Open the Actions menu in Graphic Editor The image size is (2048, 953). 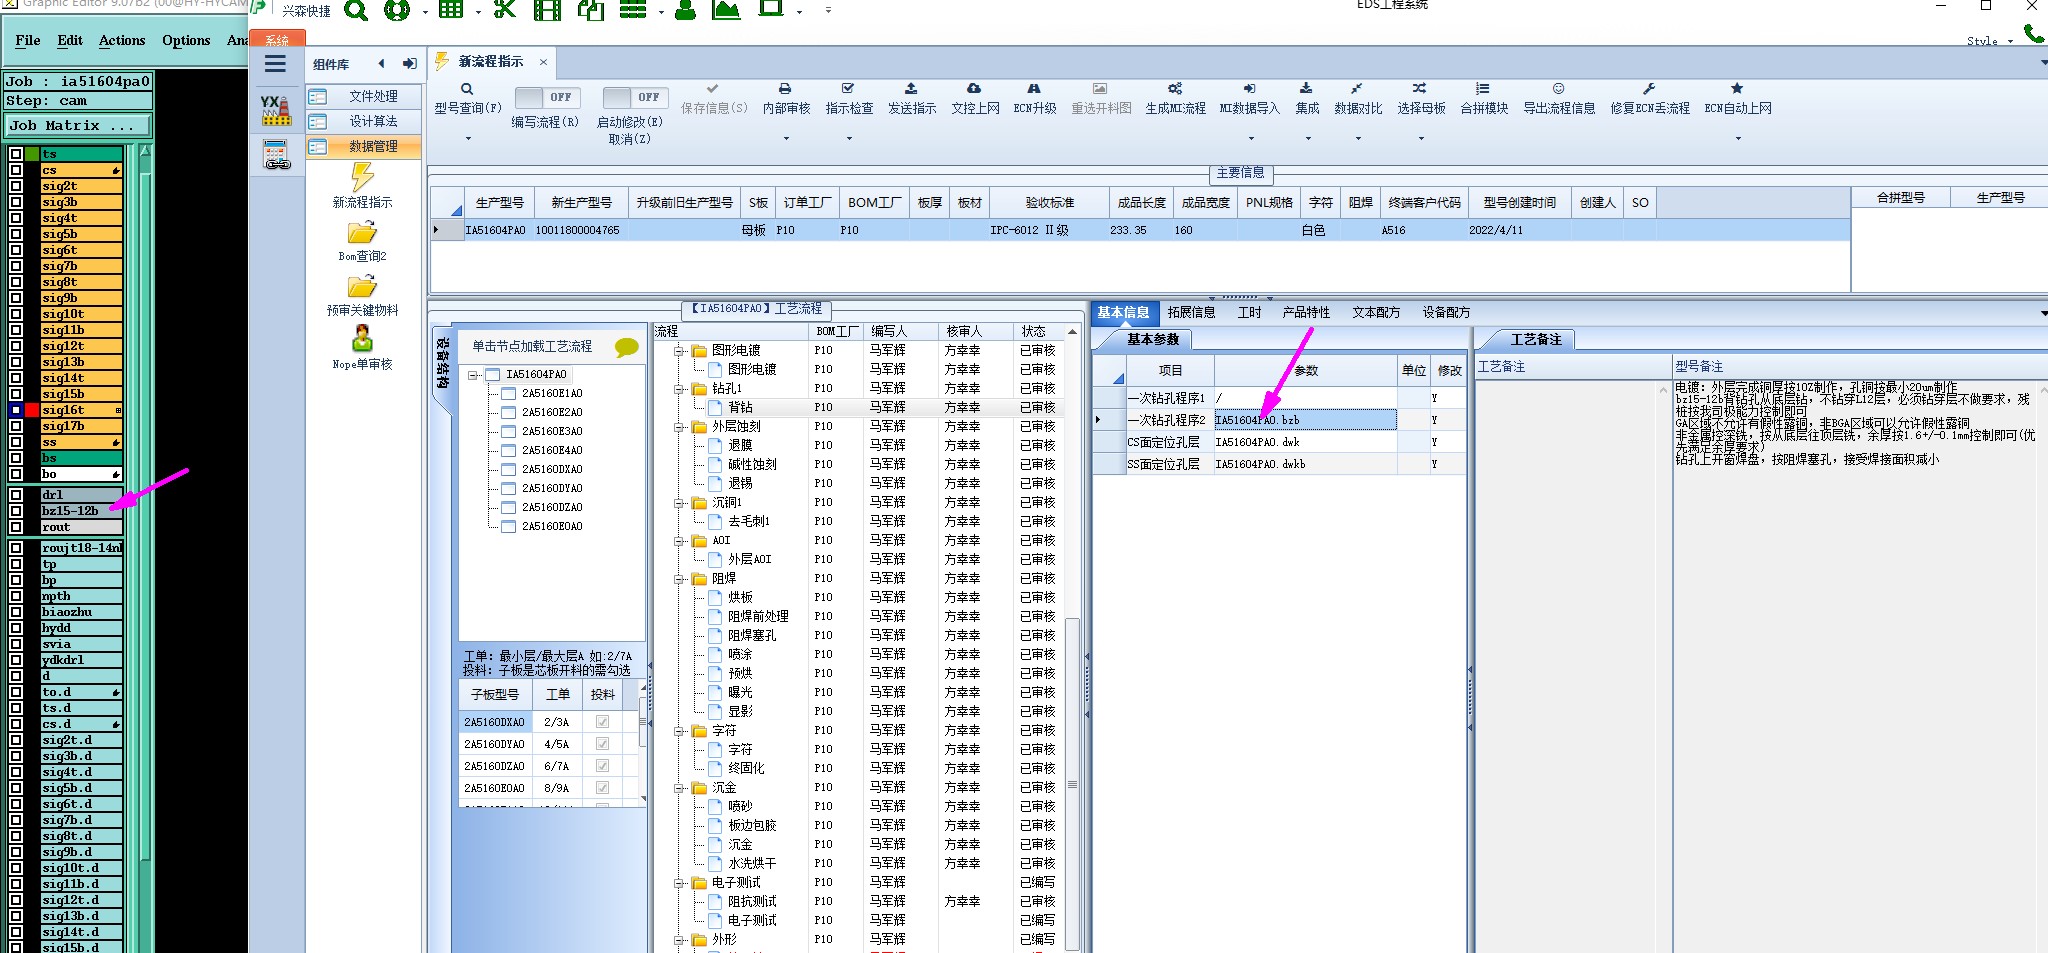[x=122, y=41]
